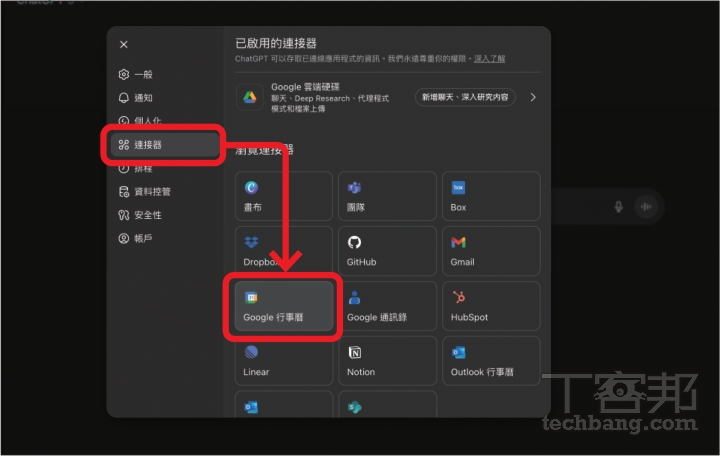Click the 通知 bell icon
The height and width of the screenshot is (456, 720).
(124, 98)
